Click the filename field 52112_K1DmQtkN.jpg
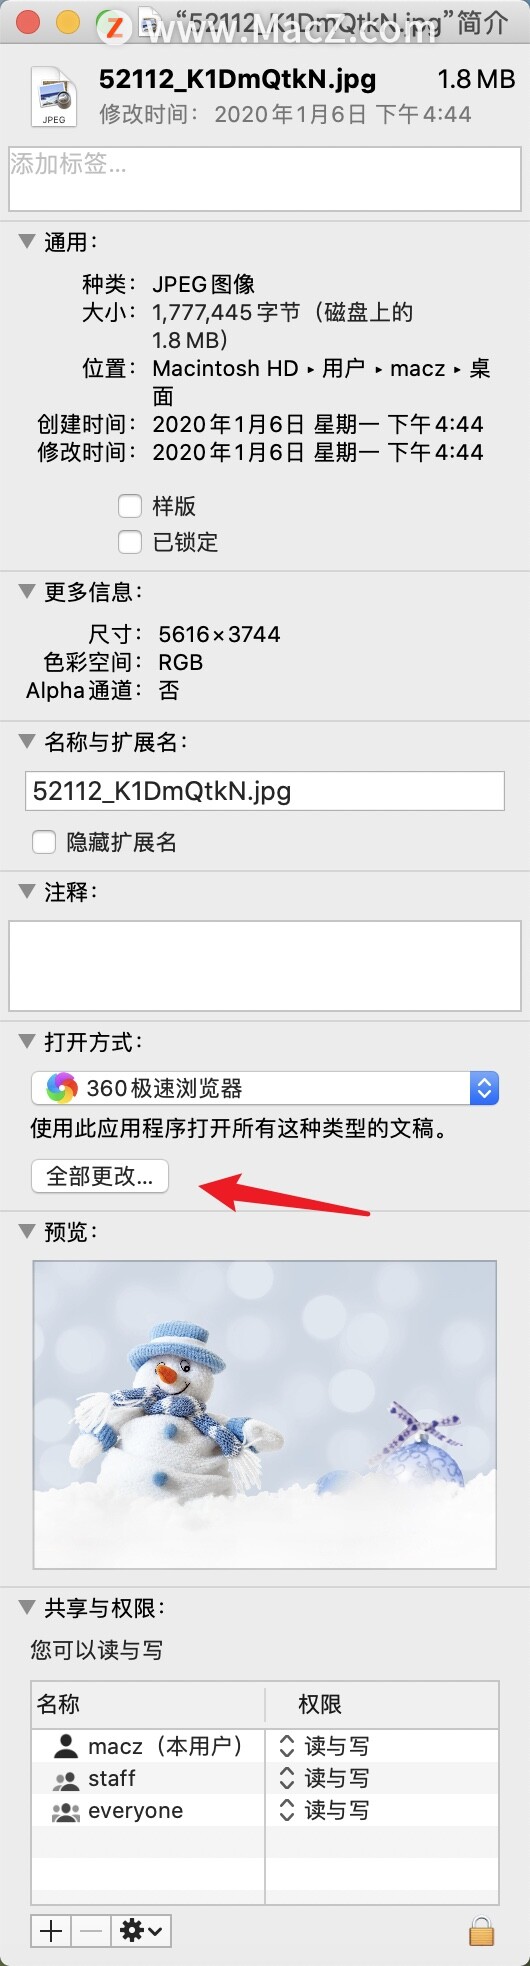The width and height of the screenshot is (530, 1966). click(265, 791)
